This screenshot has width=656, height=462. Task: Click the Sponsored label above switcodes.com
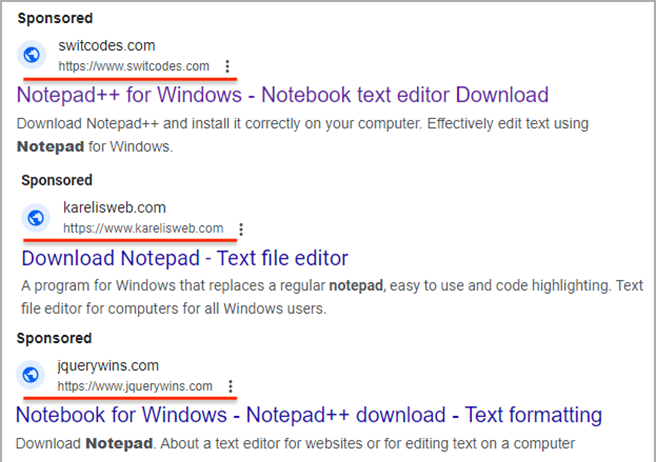tap(55, 18)
